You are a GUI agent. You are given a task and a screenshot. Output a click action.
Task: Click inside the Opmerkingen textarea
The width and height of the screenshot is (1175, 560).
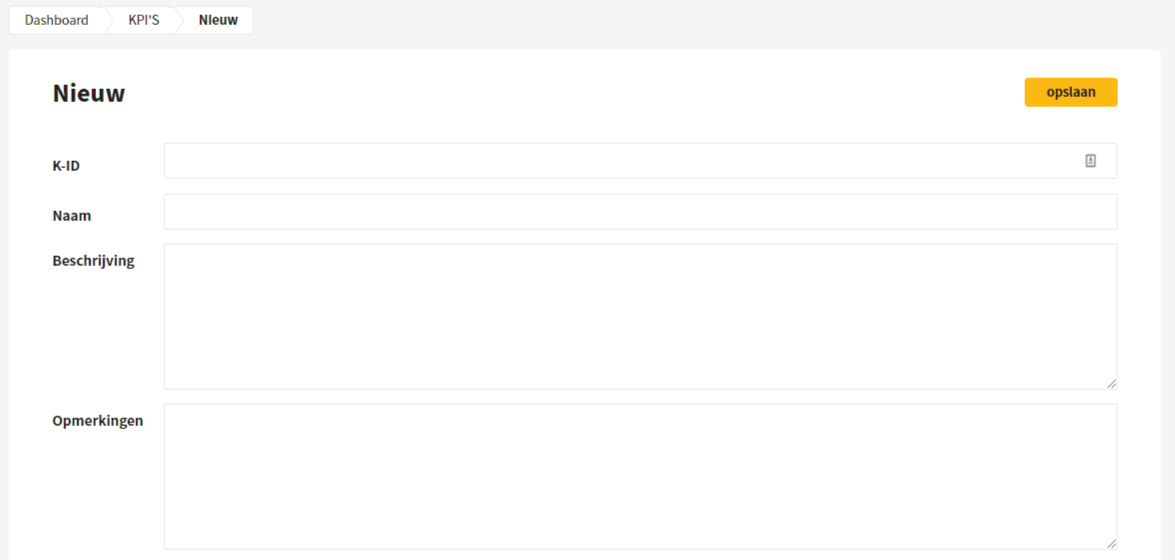640,477
